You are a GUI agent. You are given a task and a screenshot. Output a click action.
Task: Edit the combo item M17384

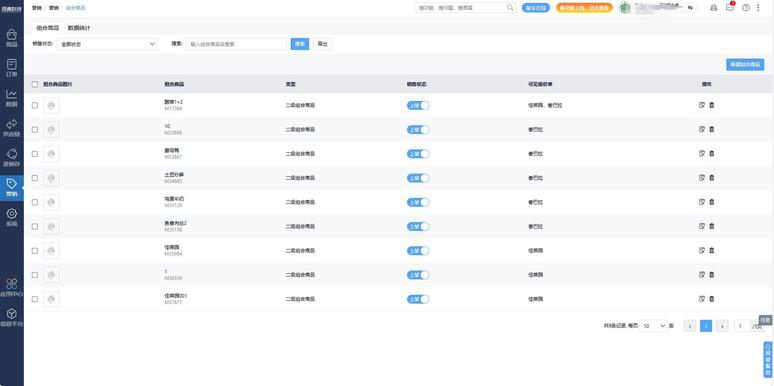702,105
